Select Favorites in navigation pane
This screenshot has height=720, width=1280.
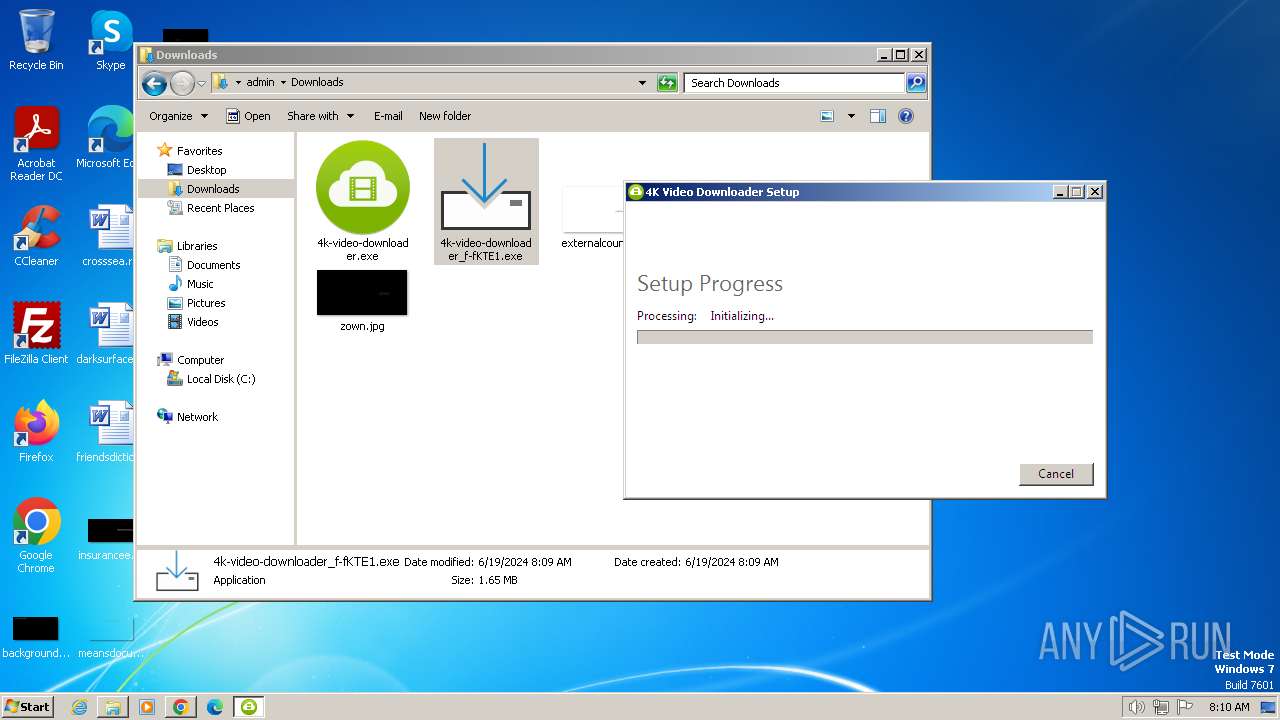(199, 151)
